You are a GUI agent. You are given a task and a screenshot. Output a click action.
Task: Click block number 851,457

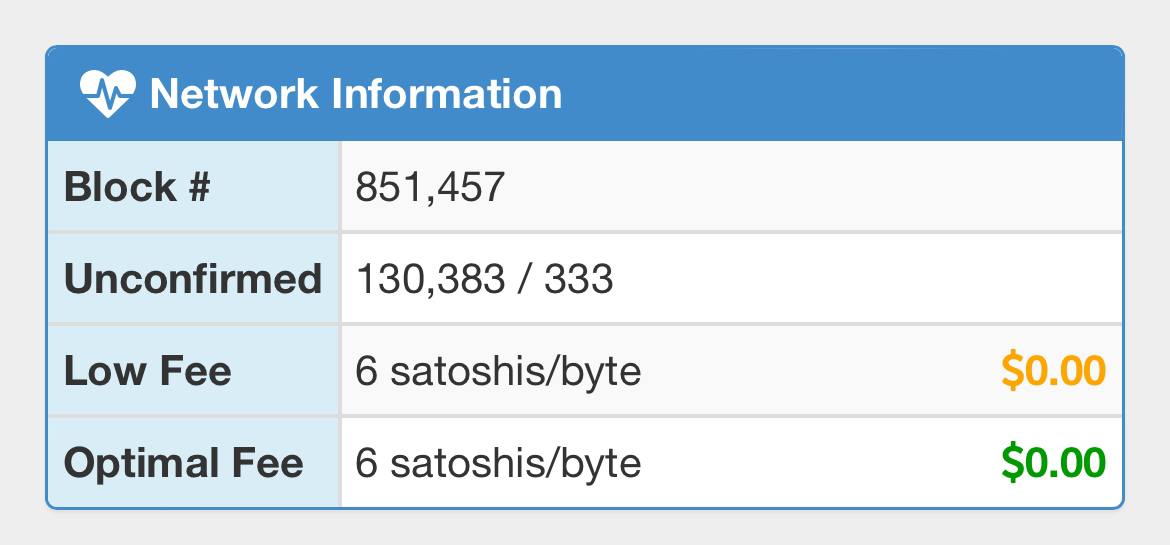[x=431, y=187]
